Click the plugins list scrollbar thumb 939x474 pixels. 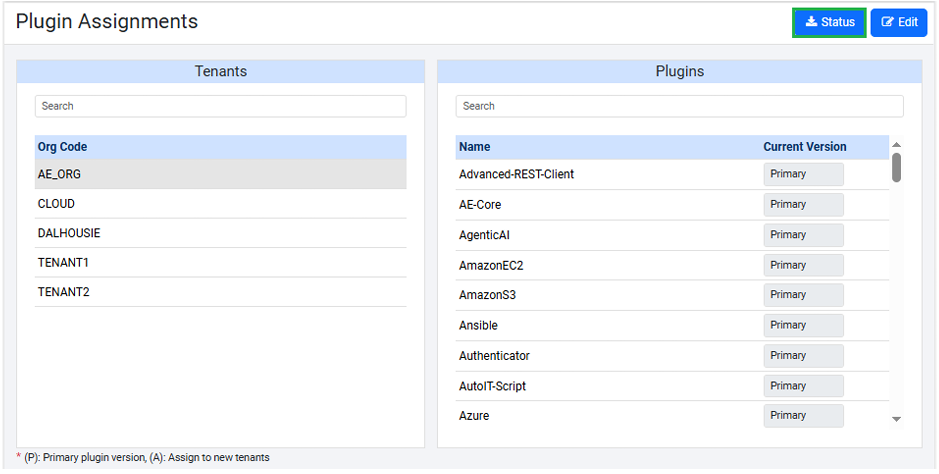[x=896, y=168]
